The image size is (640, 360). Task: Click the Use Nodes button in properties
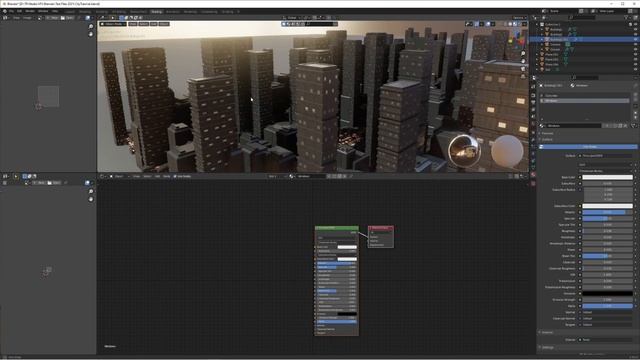point(589,147)
